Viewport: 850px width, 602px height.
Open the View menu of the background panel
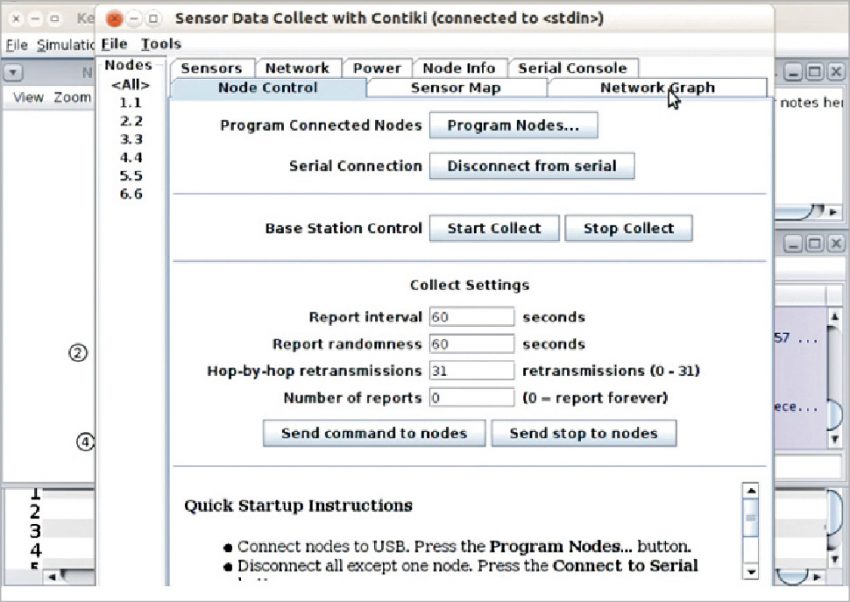(x=28, y=97)
